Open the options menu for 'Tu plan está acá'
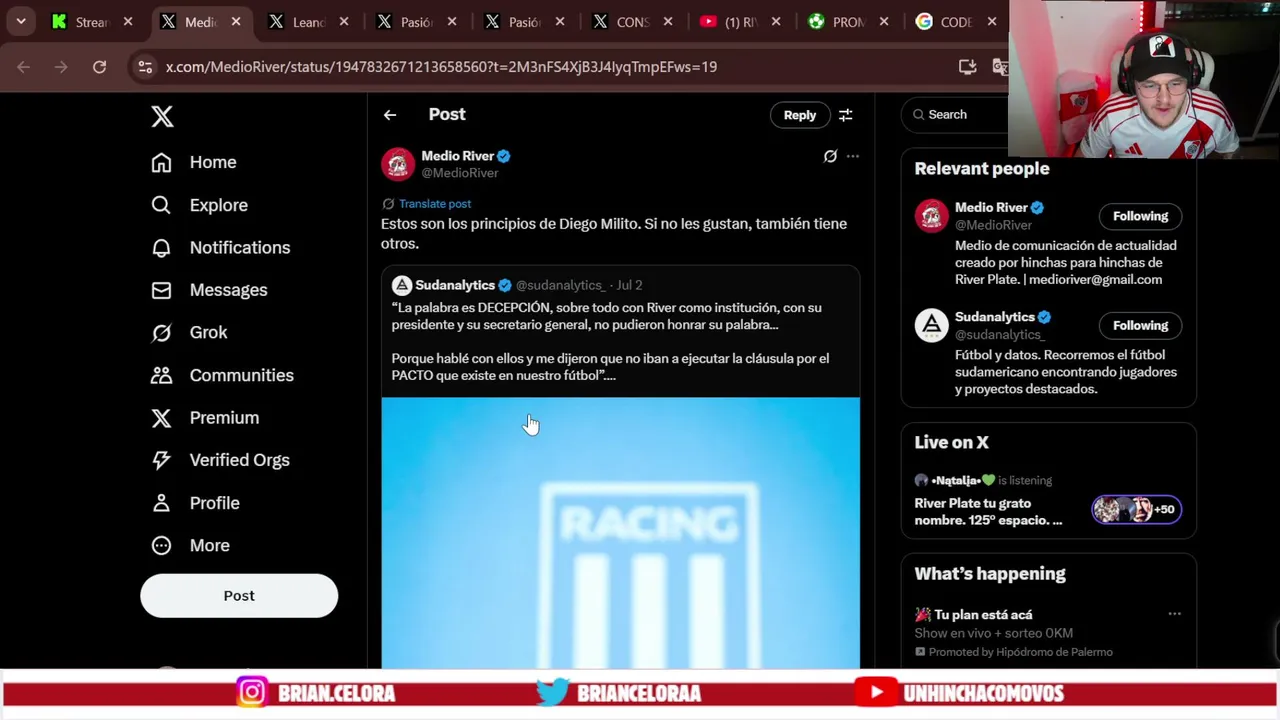 click(1174, 614)
